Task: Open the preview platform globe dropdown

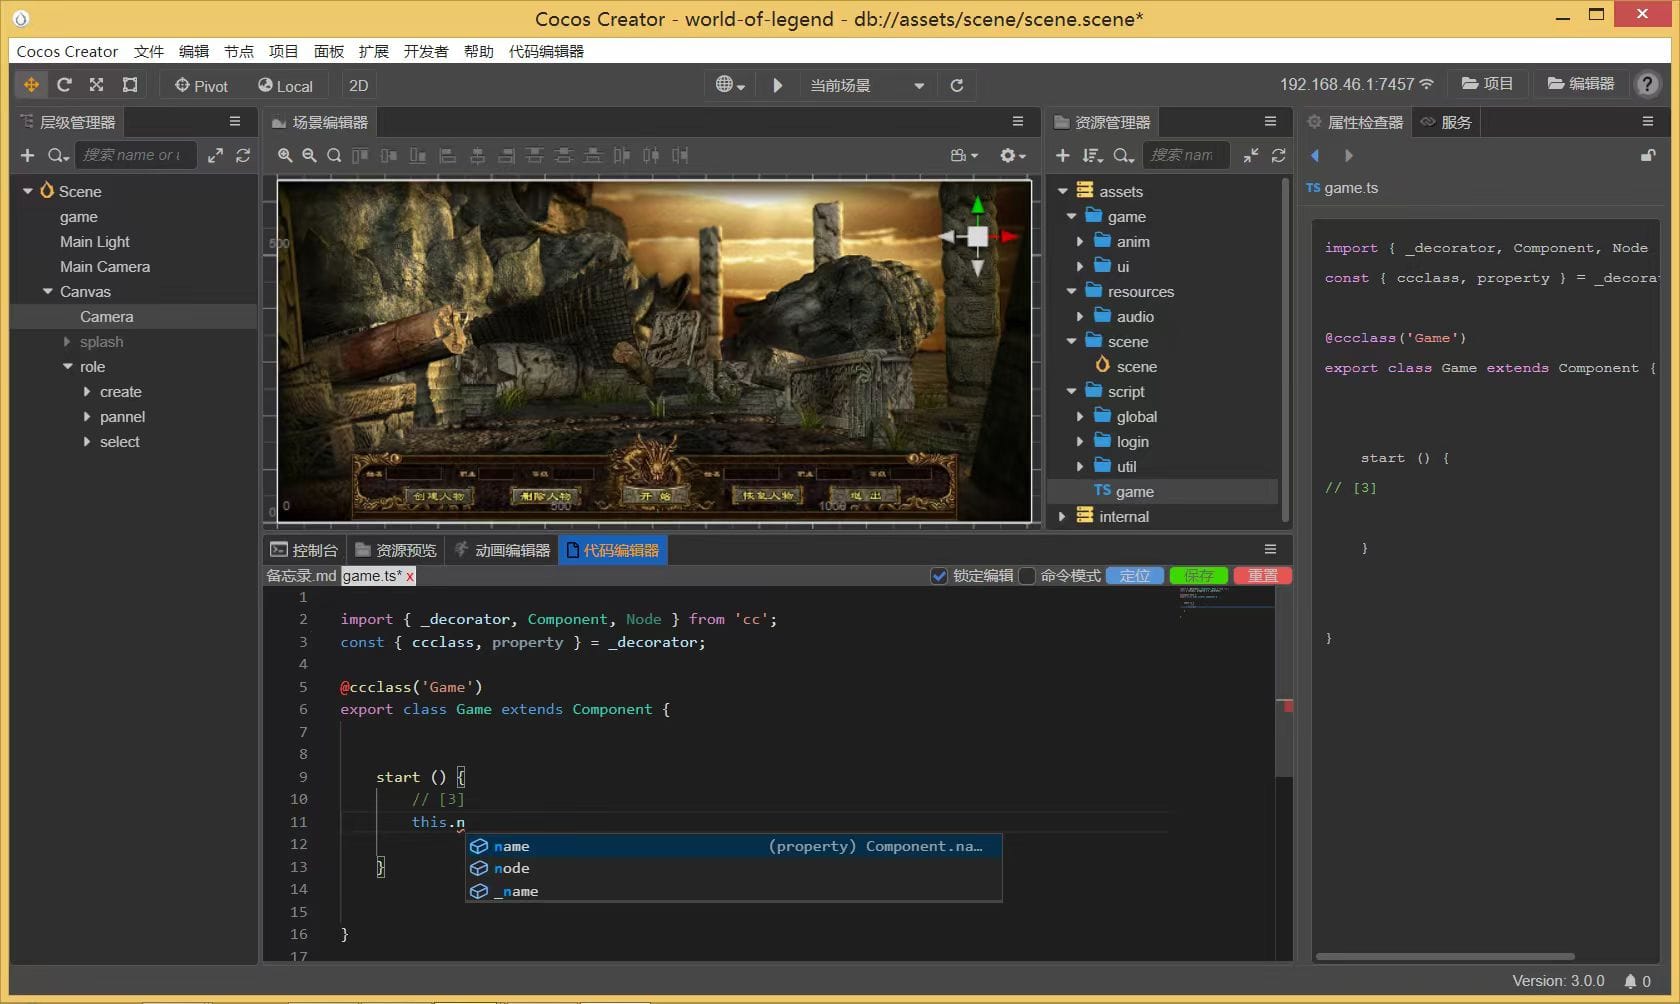Action: pos(730,85)
